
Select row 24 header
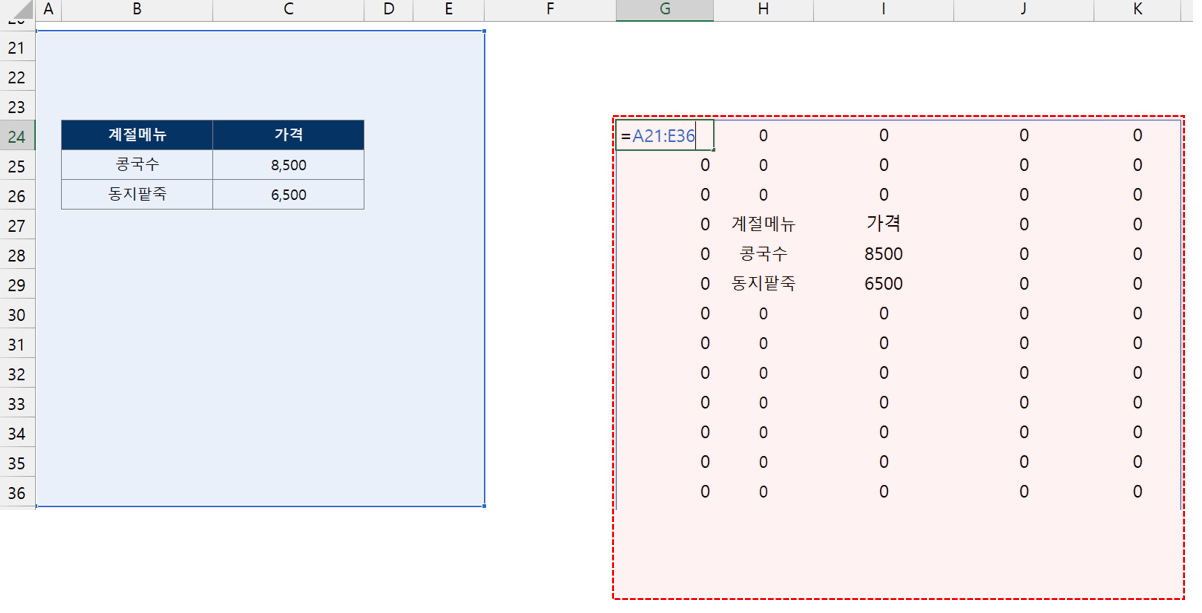click(x=17, y=136)
